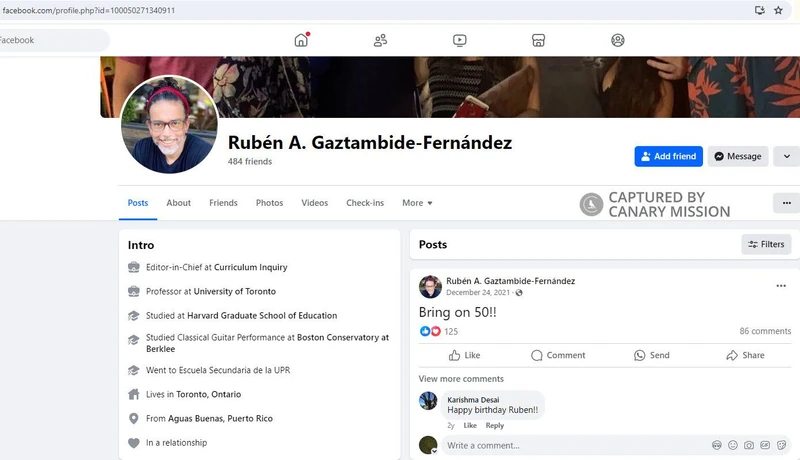Image resolution: width=800 pixels, height=460 pixels.
Task: Click the graduation cap beside Harvard entry
Action: [134, 315]
